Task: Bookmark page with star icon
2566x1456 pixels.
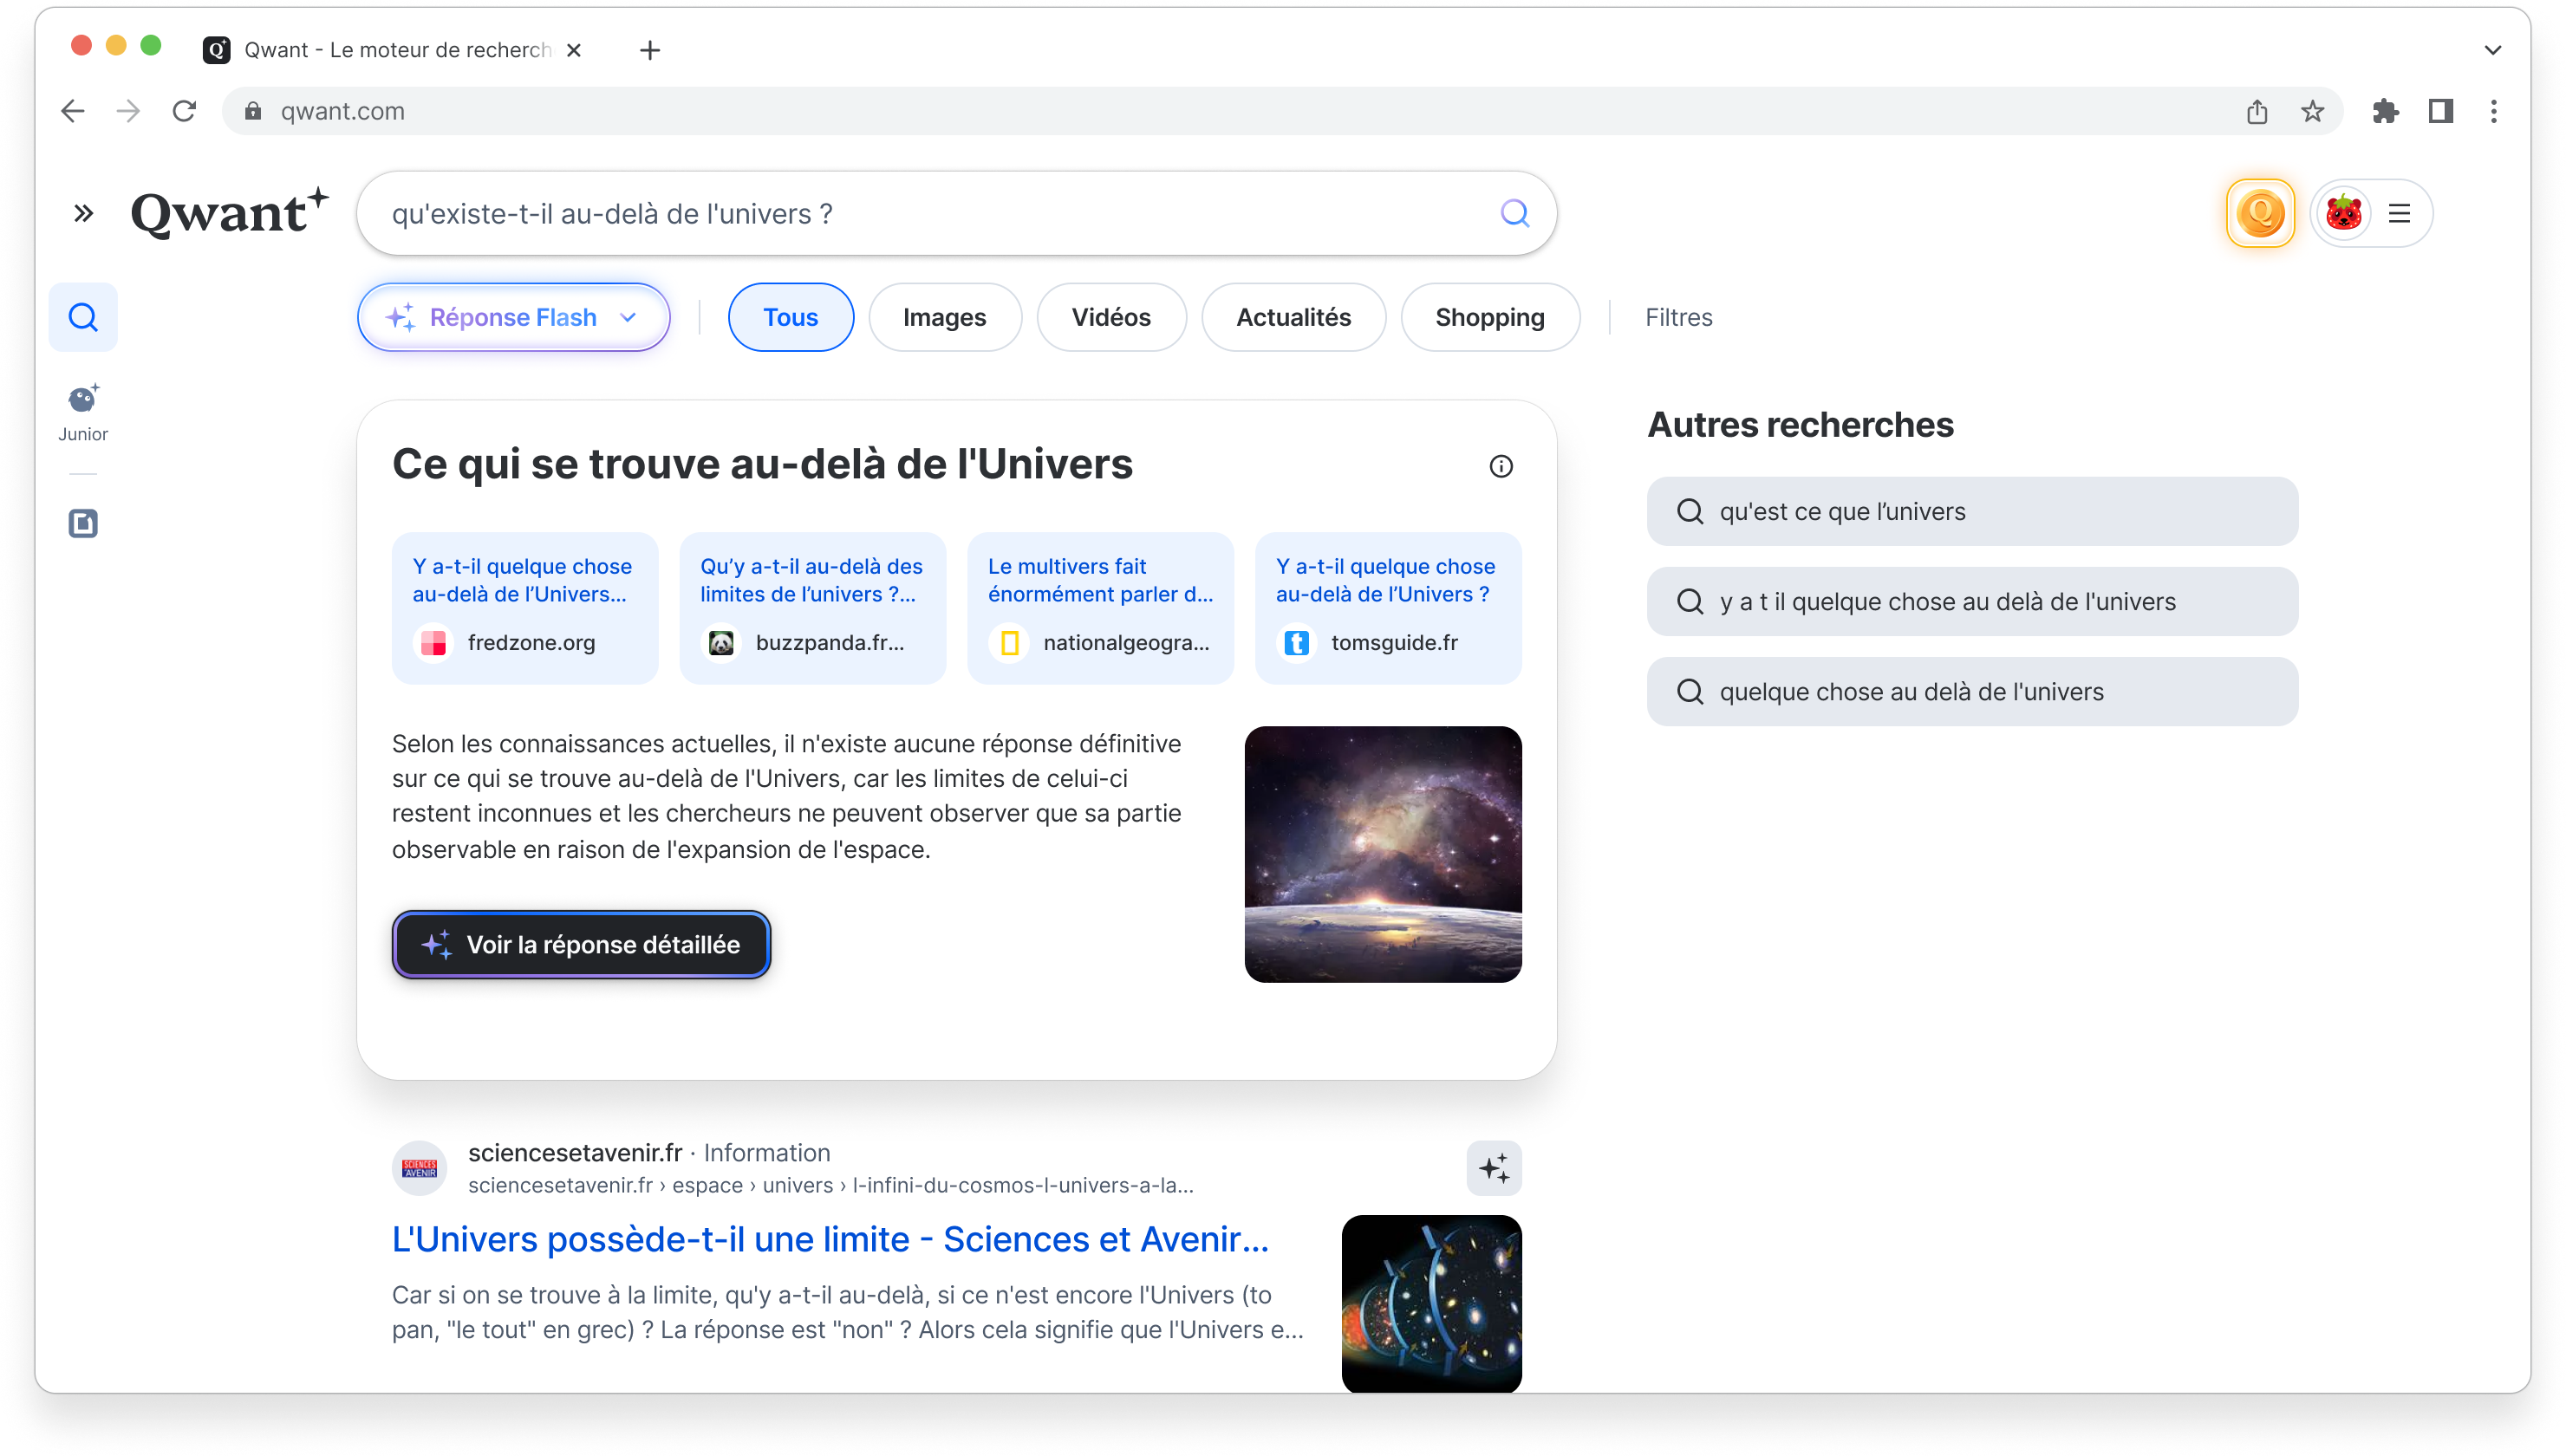Action: (x=2311, y=111)
